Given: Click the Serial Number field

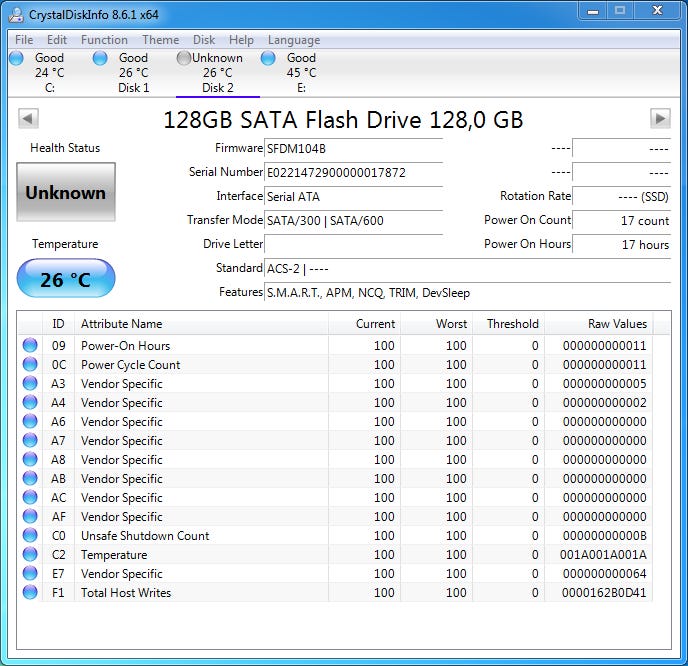Looking at the screenshot, I should (x=353, y=172).
